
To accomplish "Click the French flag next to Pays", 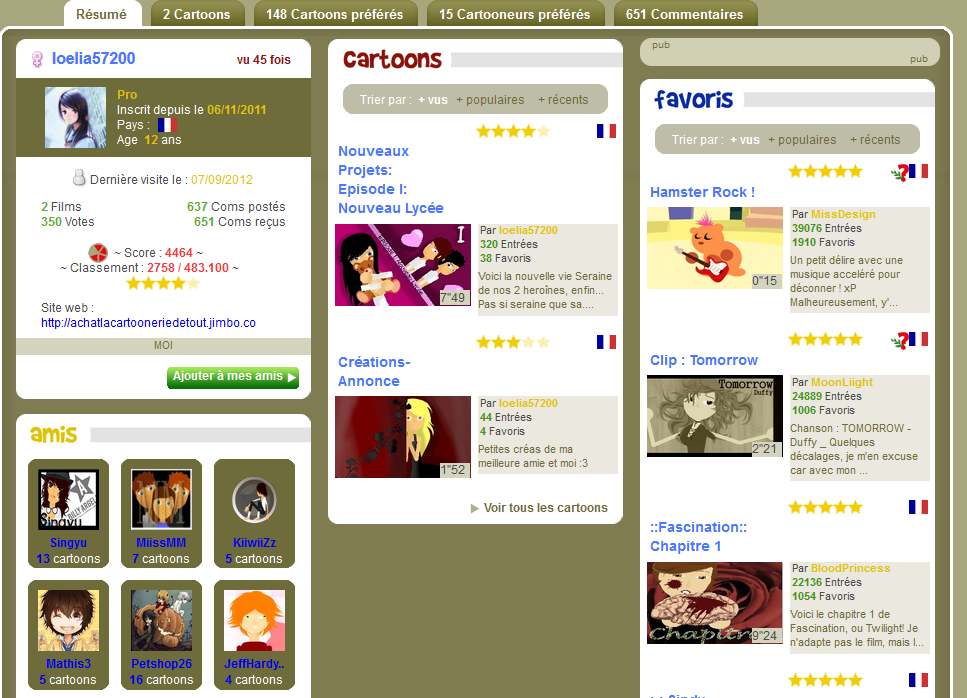I will click(x=167, y=125).
